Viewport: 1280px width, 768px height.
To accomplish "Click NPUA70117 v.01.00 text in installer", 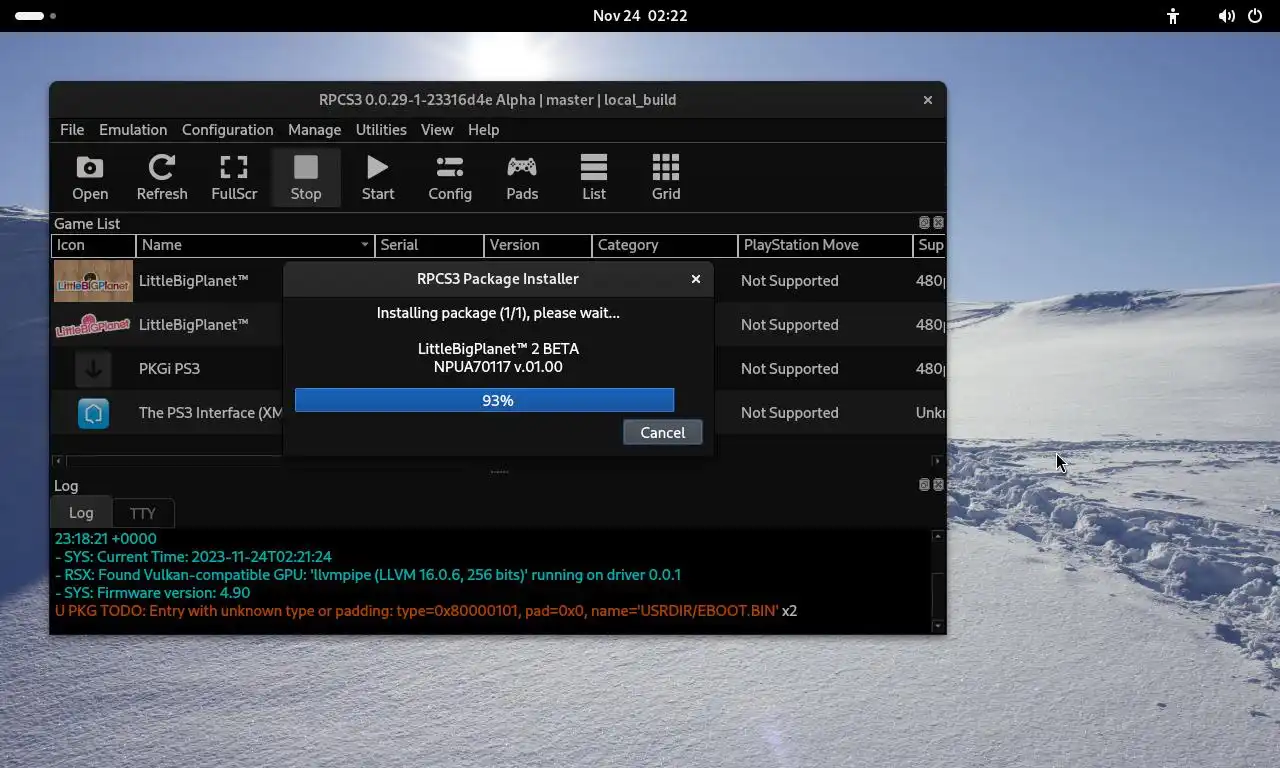I will click(498, 367).
